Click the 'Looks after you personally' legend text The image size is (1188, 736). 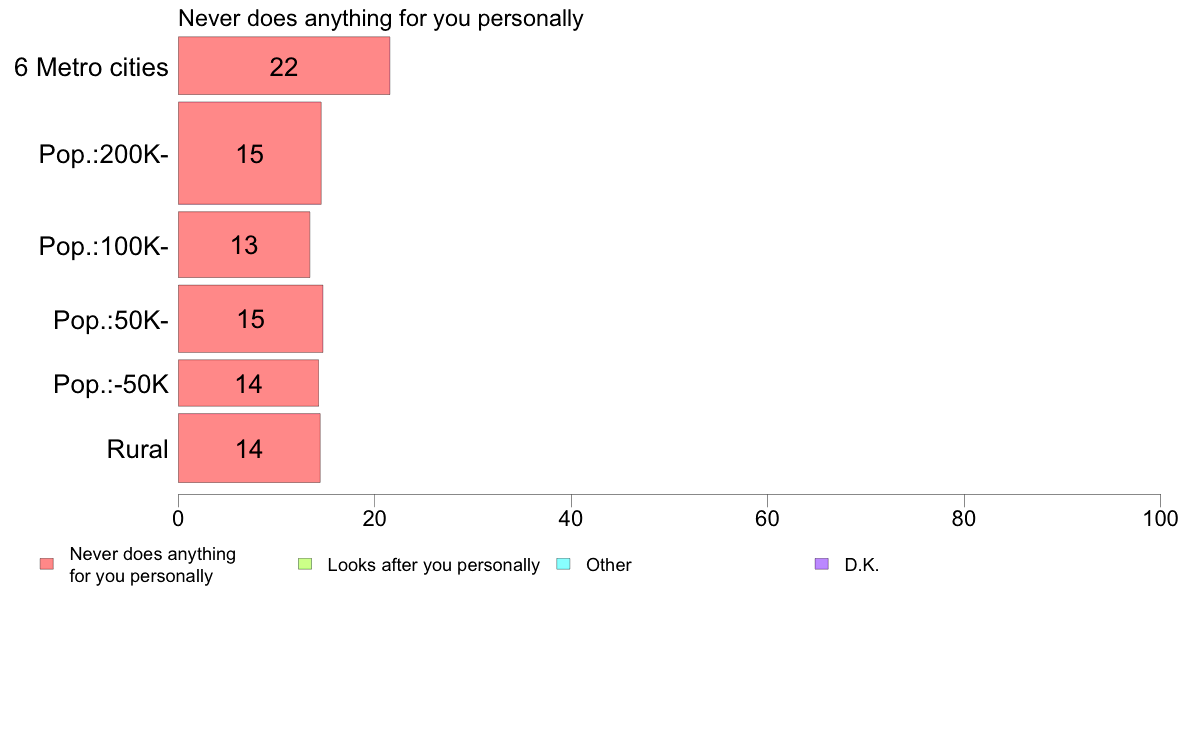pos(433,565)
